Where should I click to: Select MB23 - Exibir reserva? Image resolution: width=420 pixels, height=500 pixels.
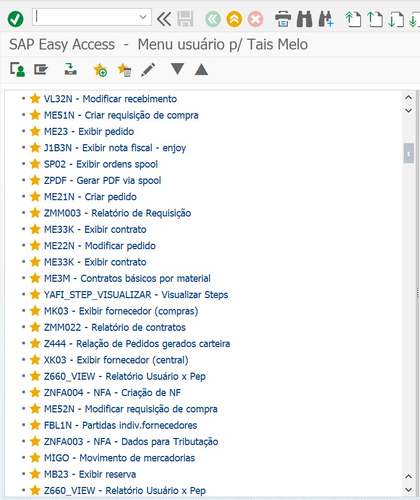90,474
